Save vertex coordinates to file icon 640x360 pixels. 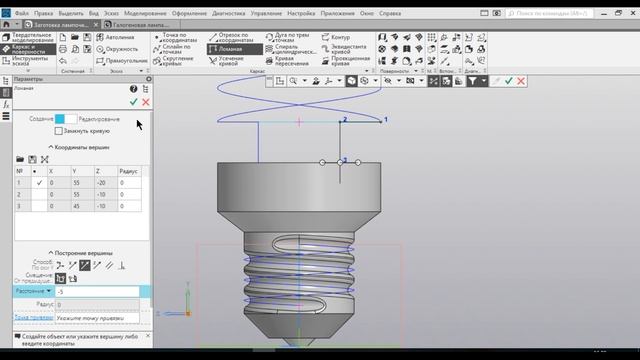(x=32, y=159)
